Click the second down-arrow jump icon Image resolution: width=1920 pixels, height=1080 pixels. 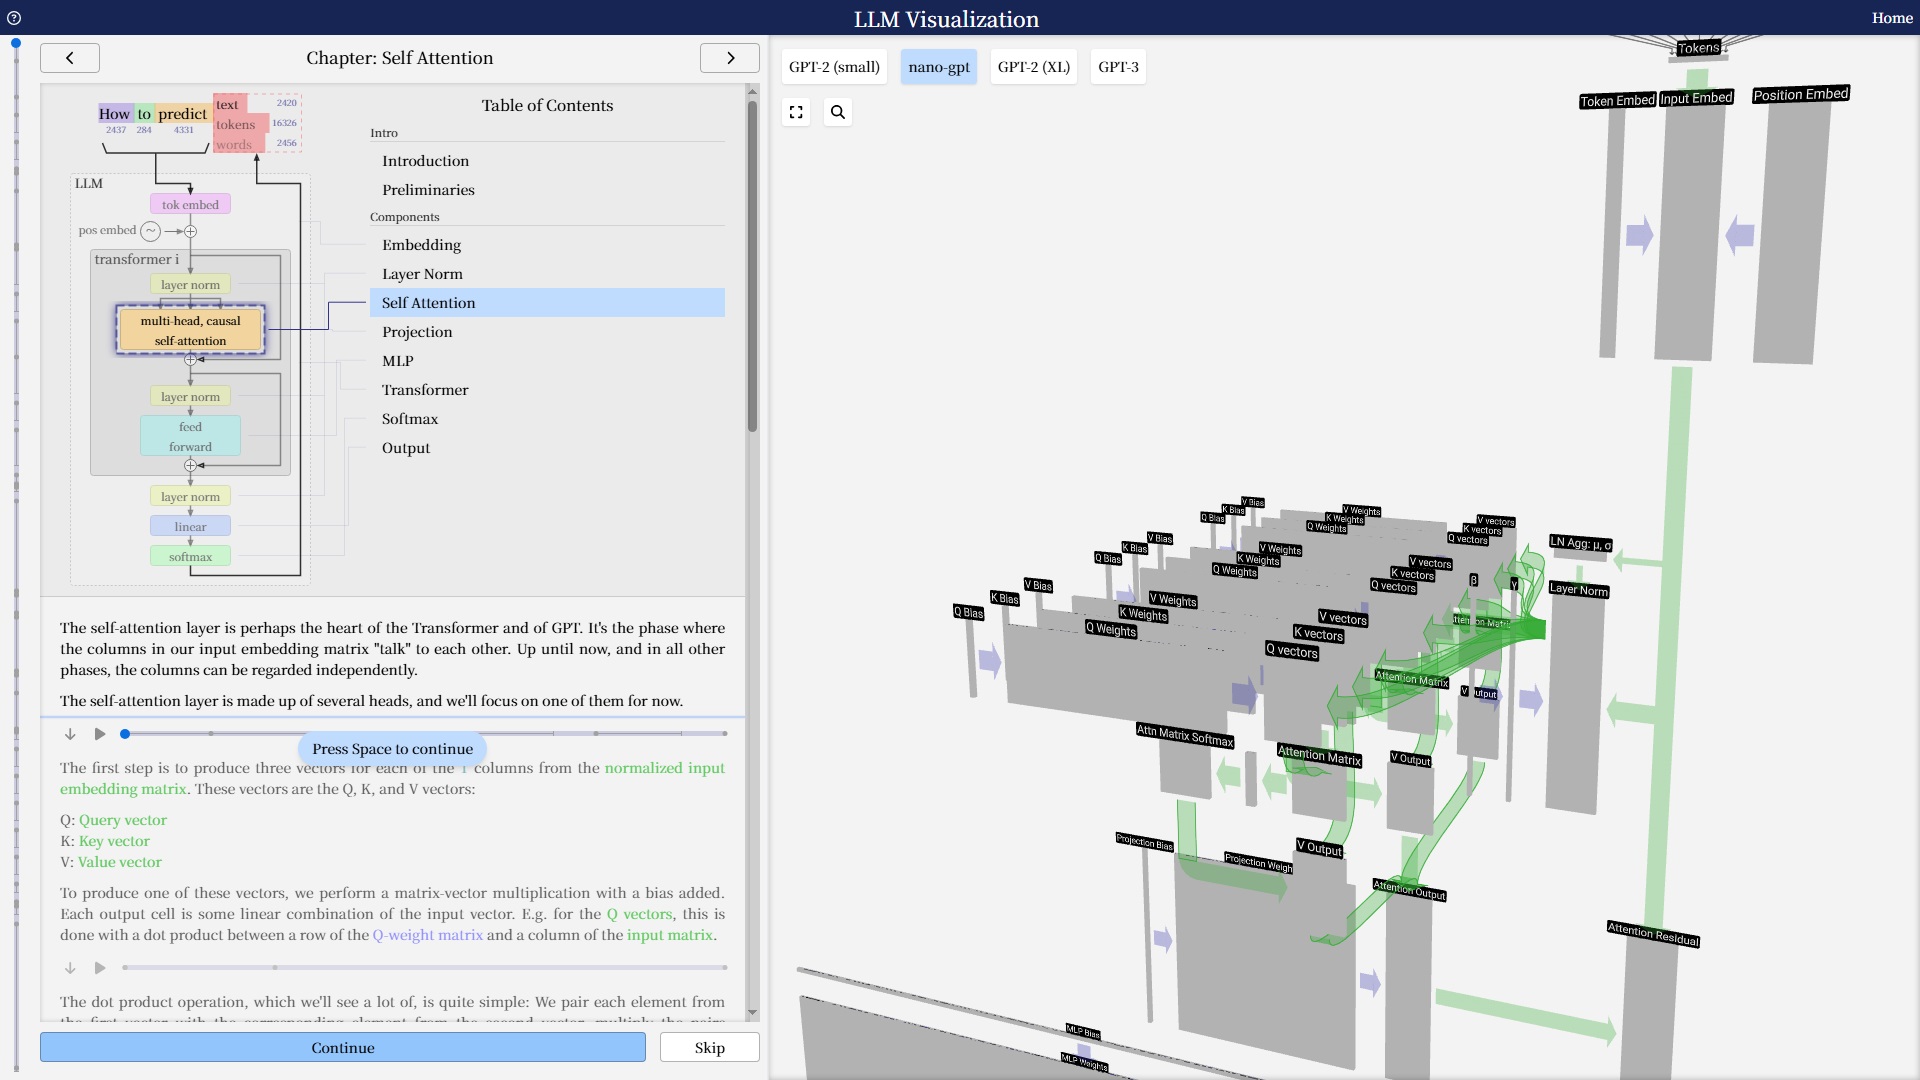[x=70, y=968]
